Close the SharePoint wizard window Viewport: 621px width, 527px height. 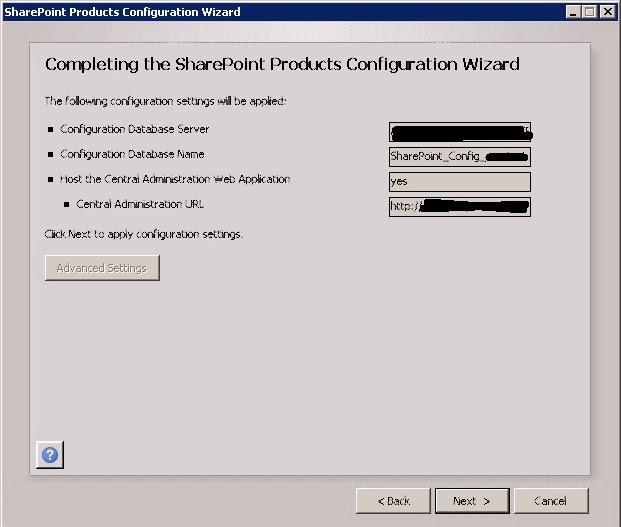click(x=608, y=12)
